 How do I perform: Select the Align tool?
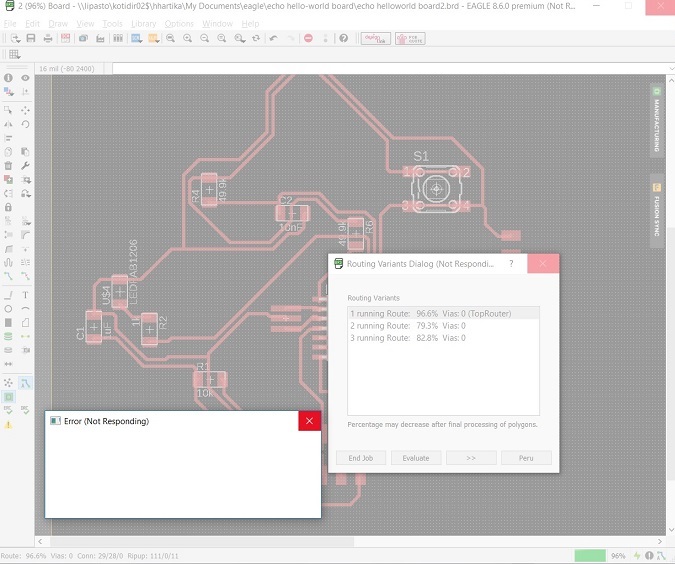(8, 138)
